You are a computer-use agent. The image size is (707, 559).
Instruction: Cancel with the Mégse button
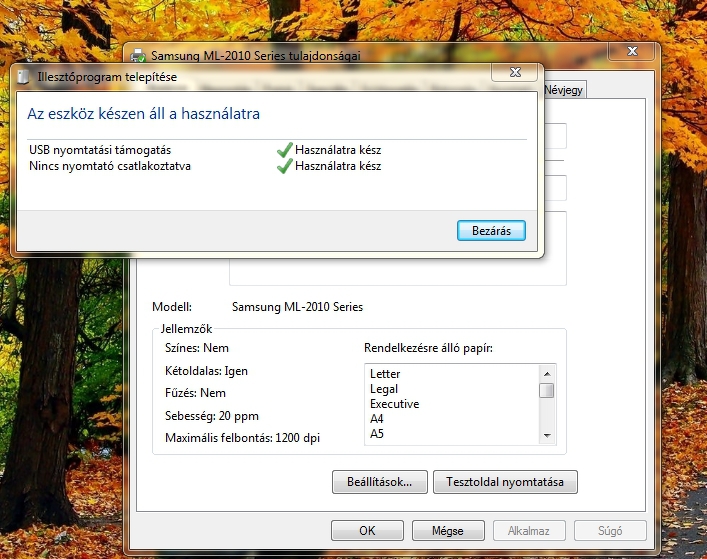tap(448, 531)
